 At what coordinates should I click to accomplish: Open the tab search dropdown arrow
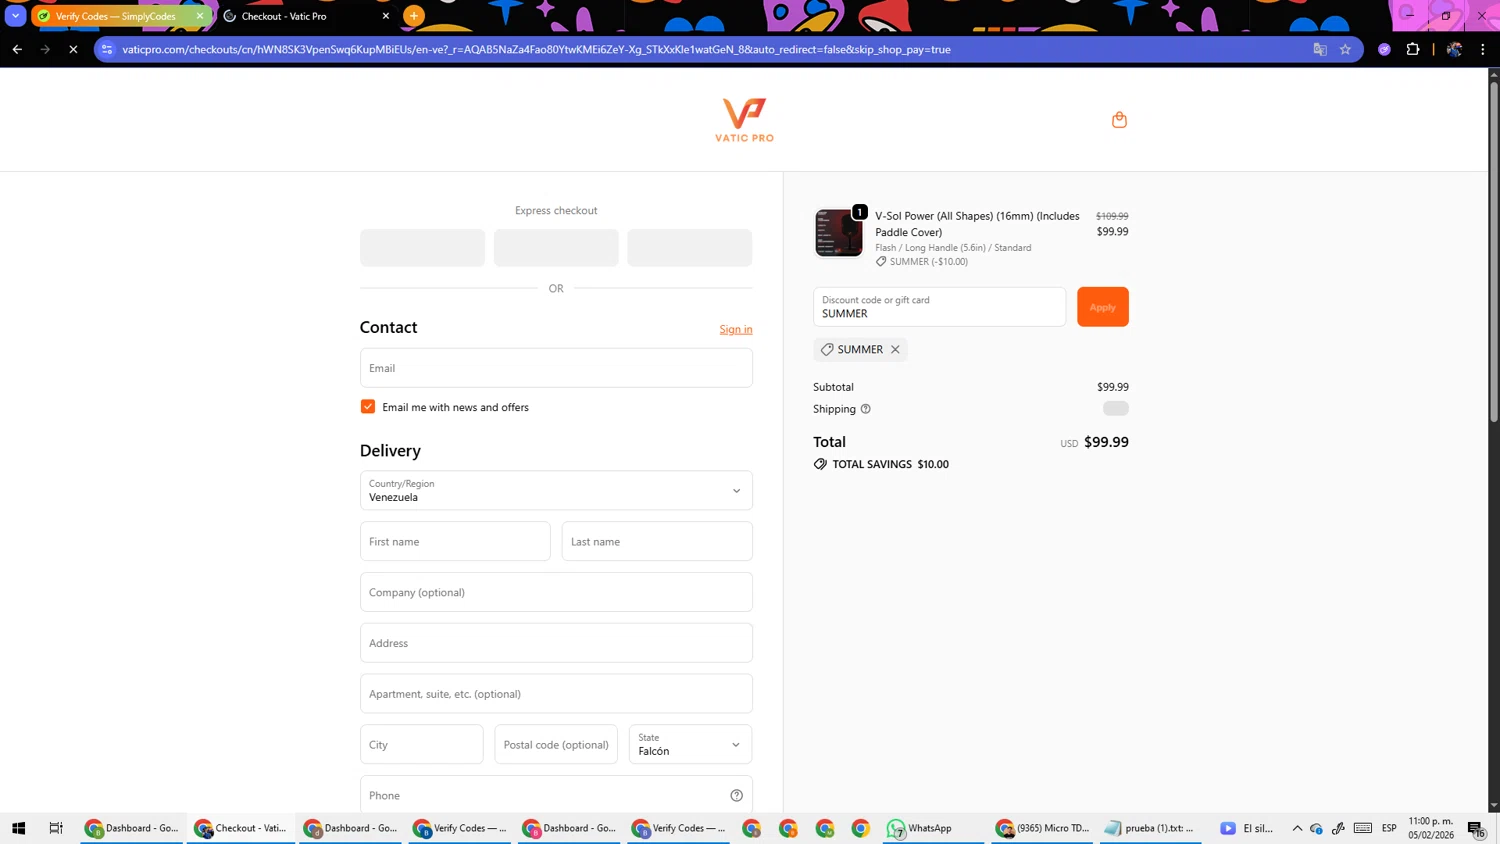click(15, 16)
